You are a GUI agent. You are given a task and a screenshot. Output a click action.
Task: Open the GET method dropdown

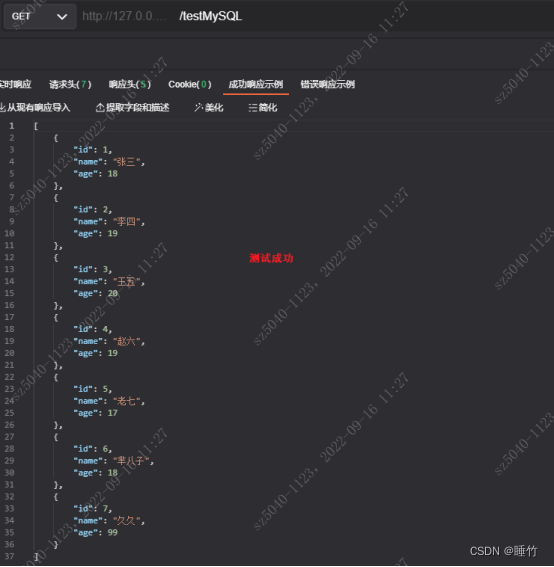point(39,16)
